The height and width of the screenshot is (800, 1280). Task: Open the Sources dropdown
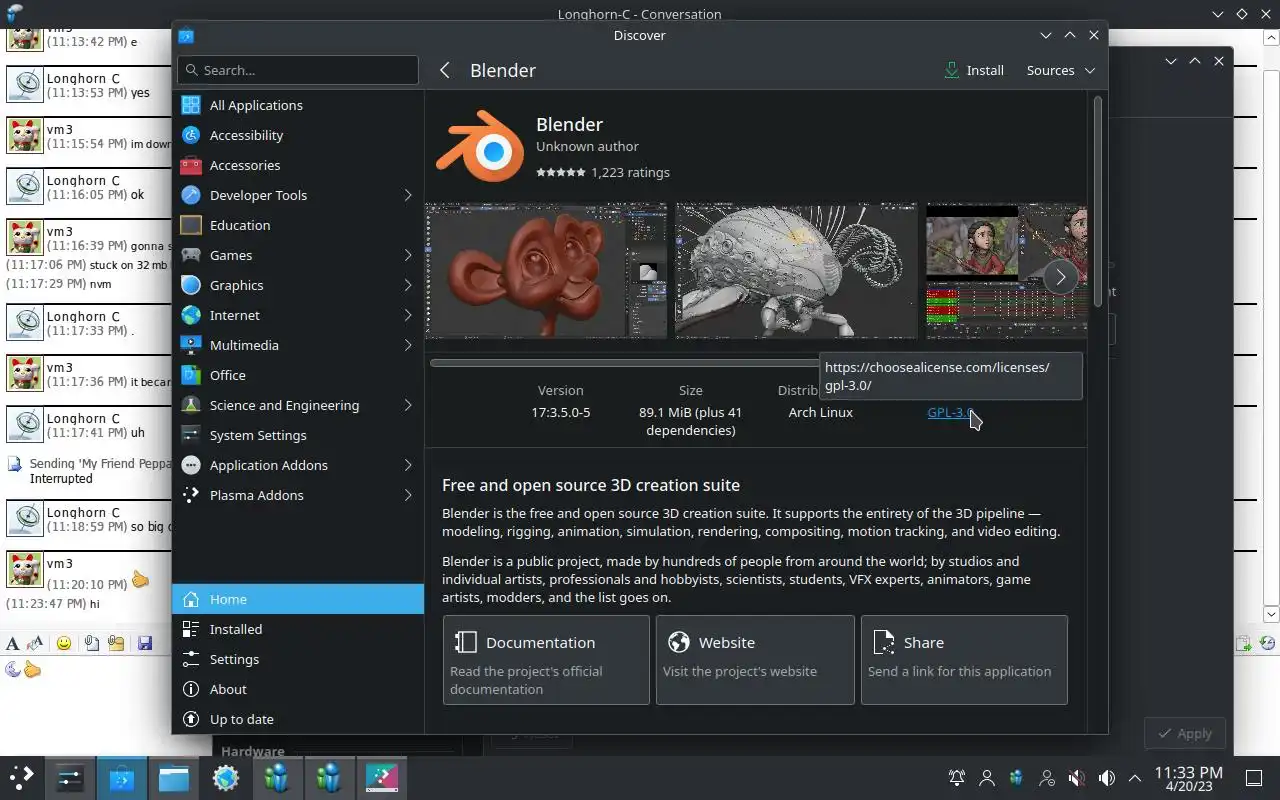(1060, 70)
